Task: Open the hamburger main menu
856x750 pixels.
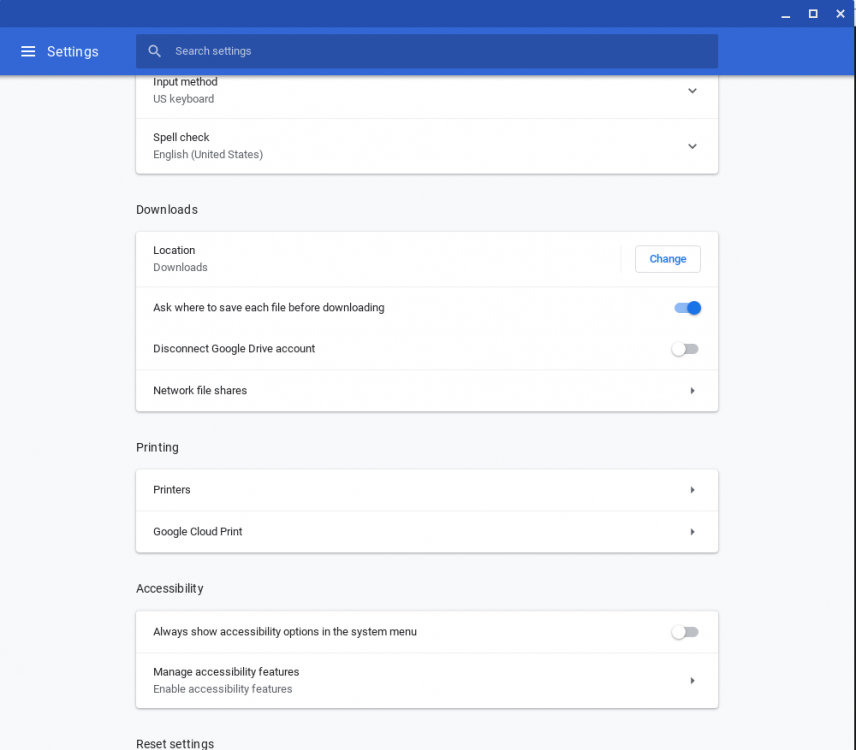Action: (28, 51)
